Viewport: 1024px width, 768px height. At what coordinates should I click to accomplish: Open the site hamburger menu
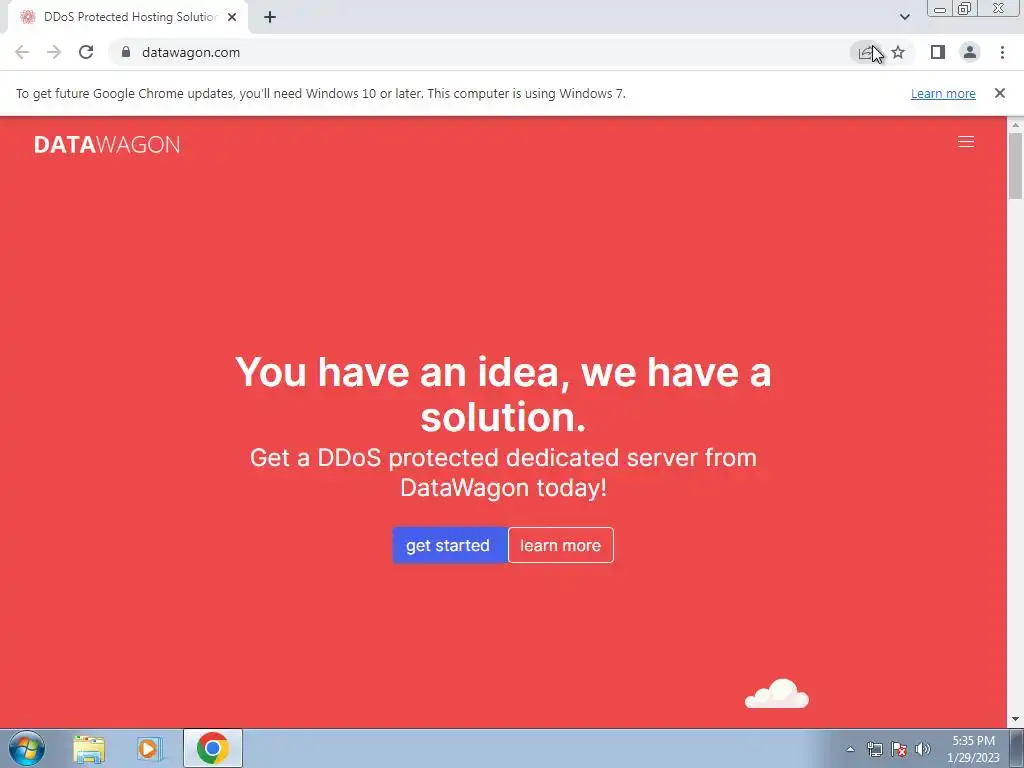click(x=966, y=142)
